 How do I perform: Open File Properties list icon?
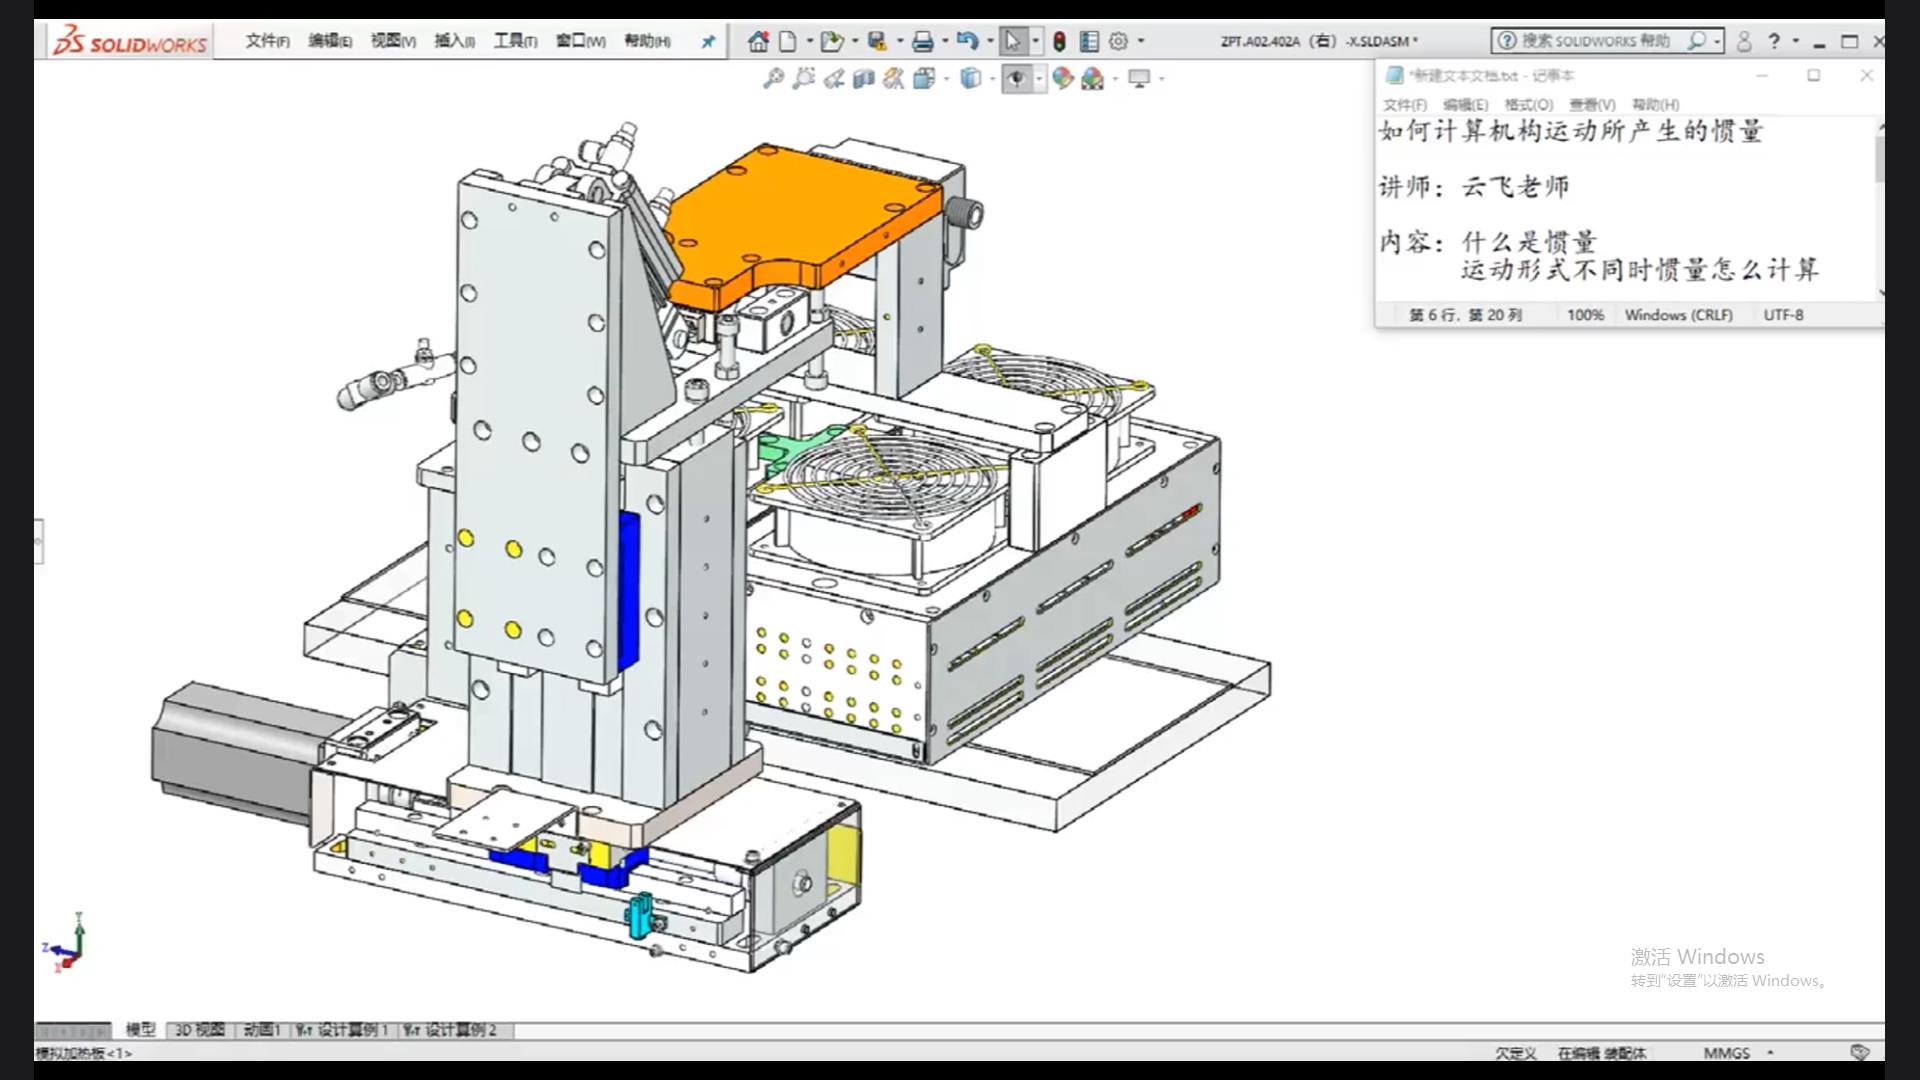1089,41
